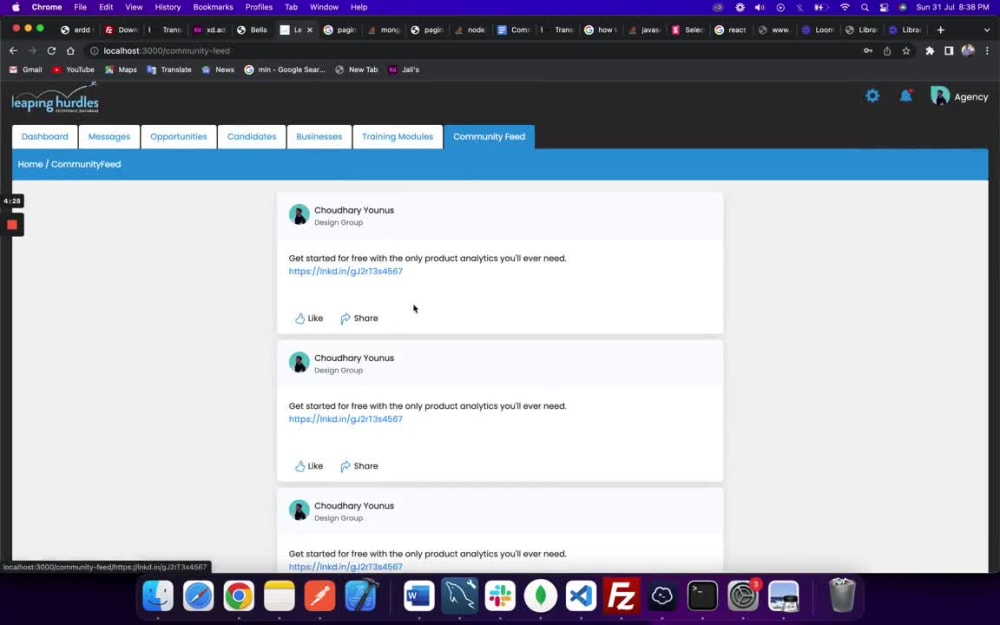Click the Agency profile avatar
The height and width of the screenshot is (625, 1000).
939,96
